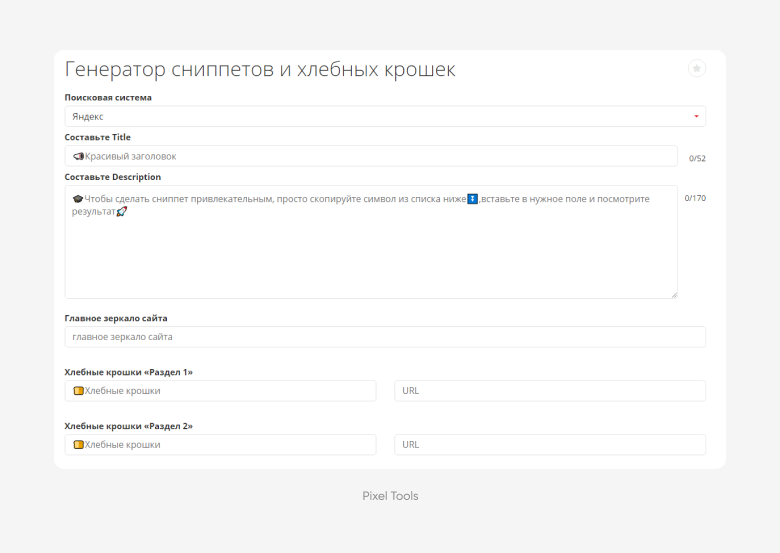Click inside the Description text area
Screen dimensions: 780x553
pyautogui.click(x=371, y=242)
